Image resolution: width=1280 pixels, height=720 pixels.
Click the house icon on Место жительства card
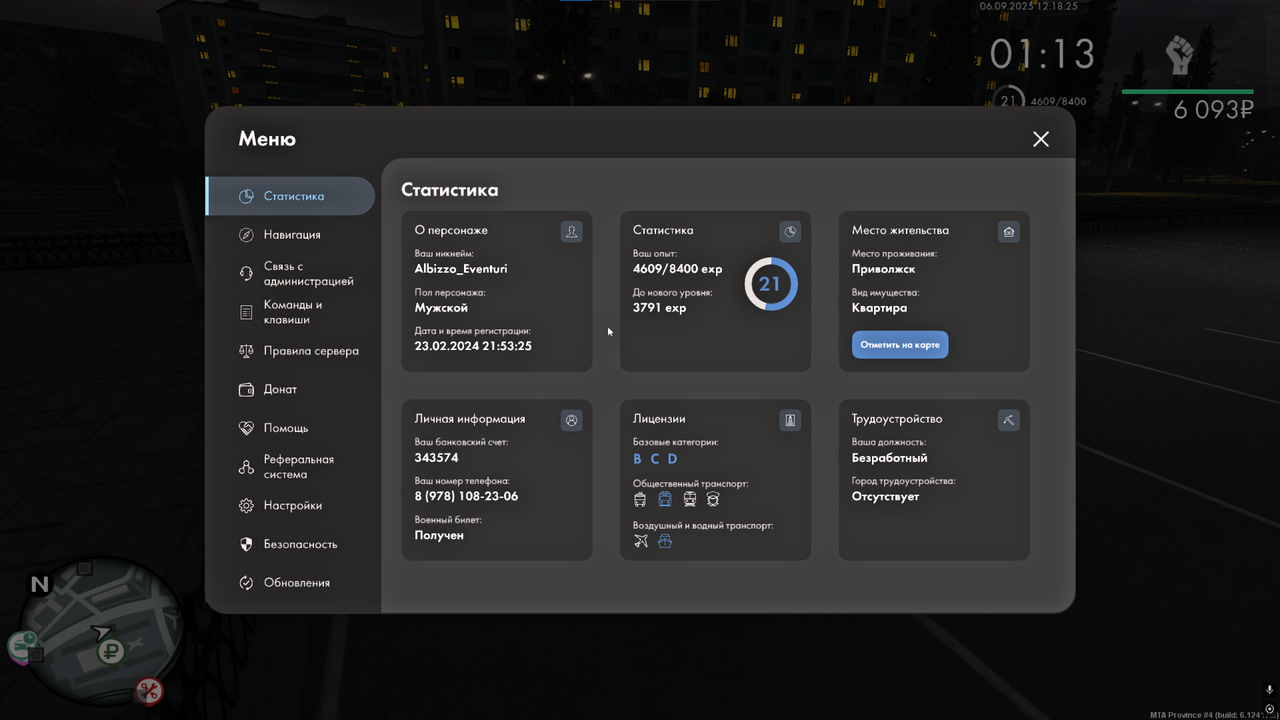pyautogui.click(x=1008, y=232)
